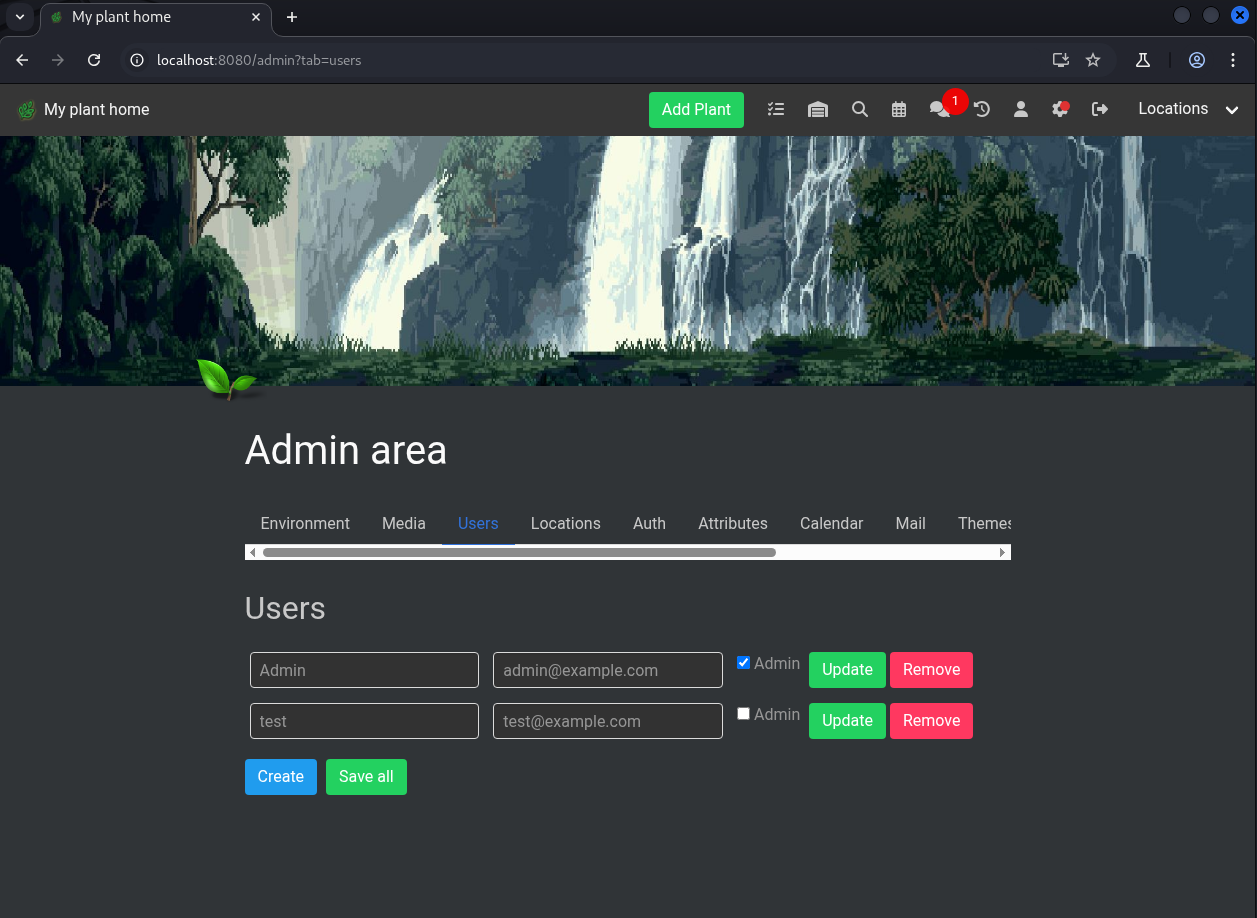Uncheck Admin checkbox for Admin user
The height and width of the screenshot is (918, 1257).
click(743, 662)
